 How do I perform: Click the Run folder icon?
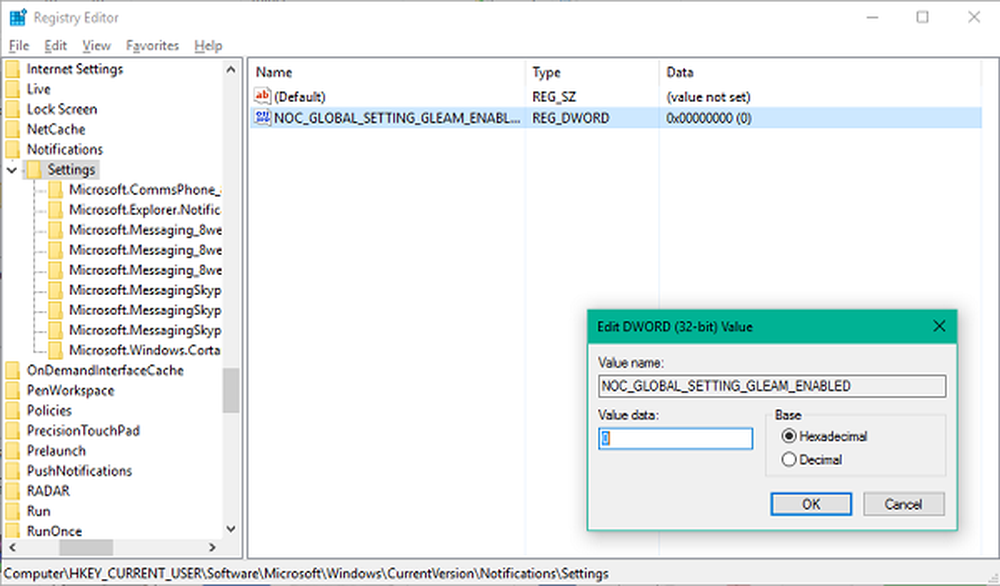click(x=13, y=511)
